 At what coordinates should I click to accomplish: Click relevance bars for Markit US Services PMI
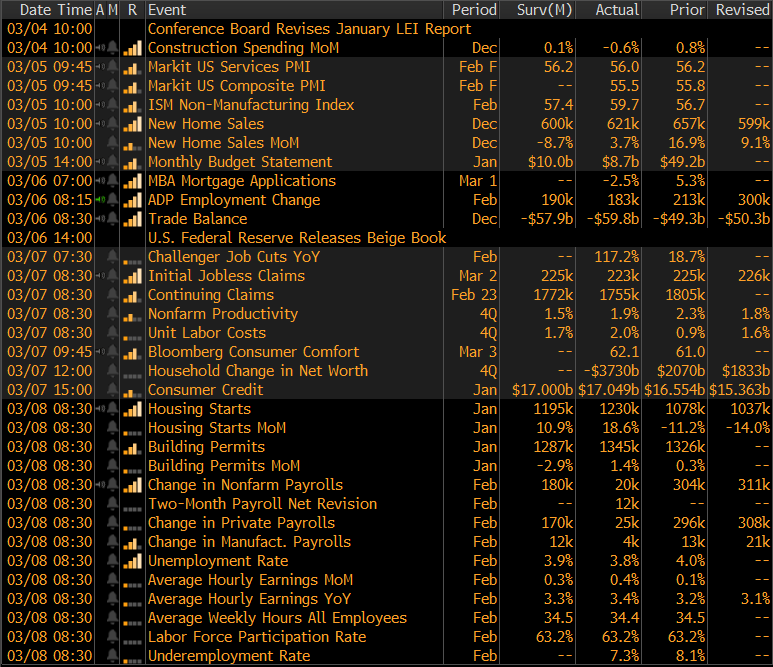[x=132, y=67]
